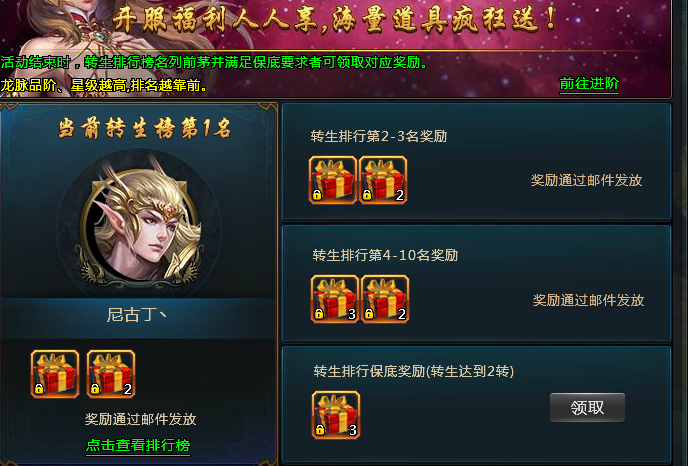The height and width of the screenshot is (466, 688).
Task: Click the 当前转生榜第1名 title
Action: point(144,129)
